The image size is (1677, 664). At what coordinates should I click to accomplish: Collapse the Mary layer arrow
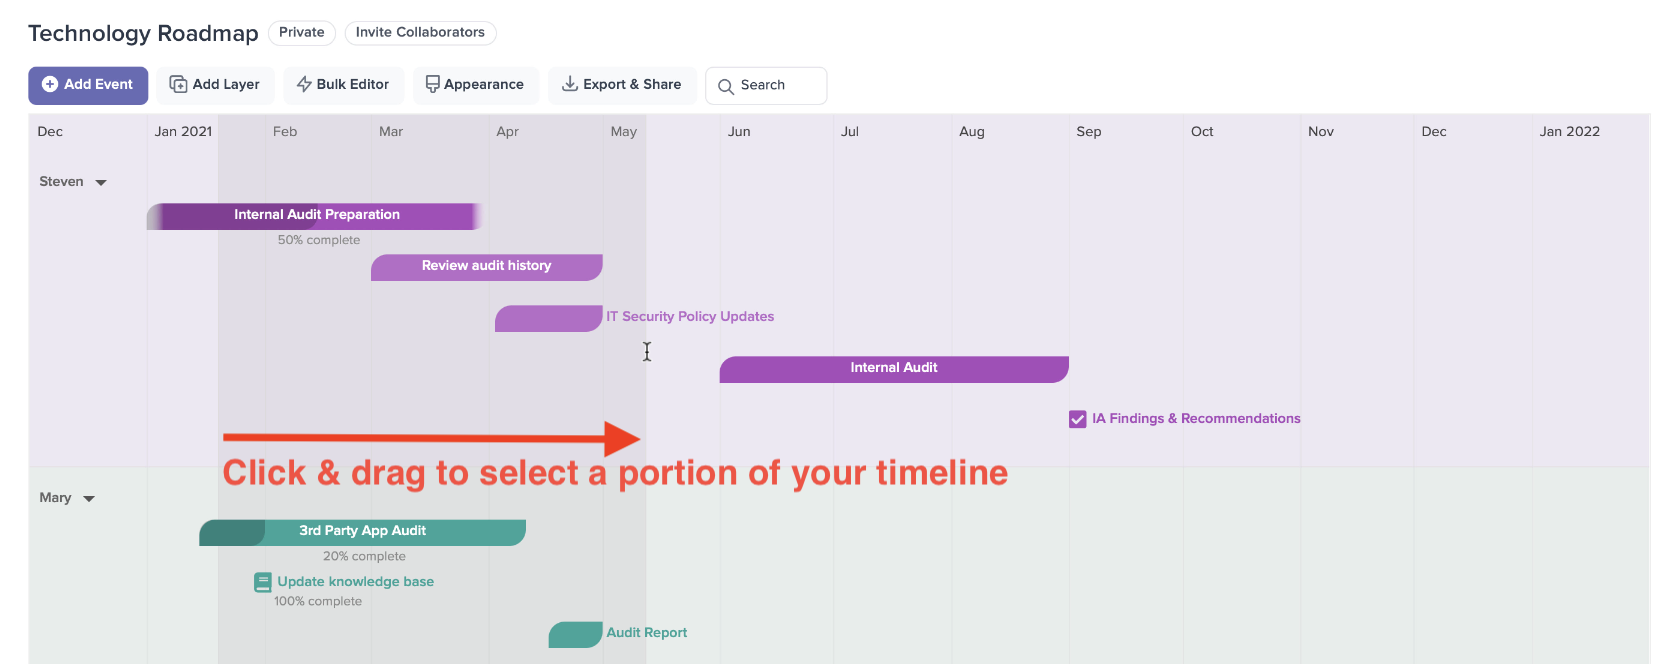click(89, 498)
